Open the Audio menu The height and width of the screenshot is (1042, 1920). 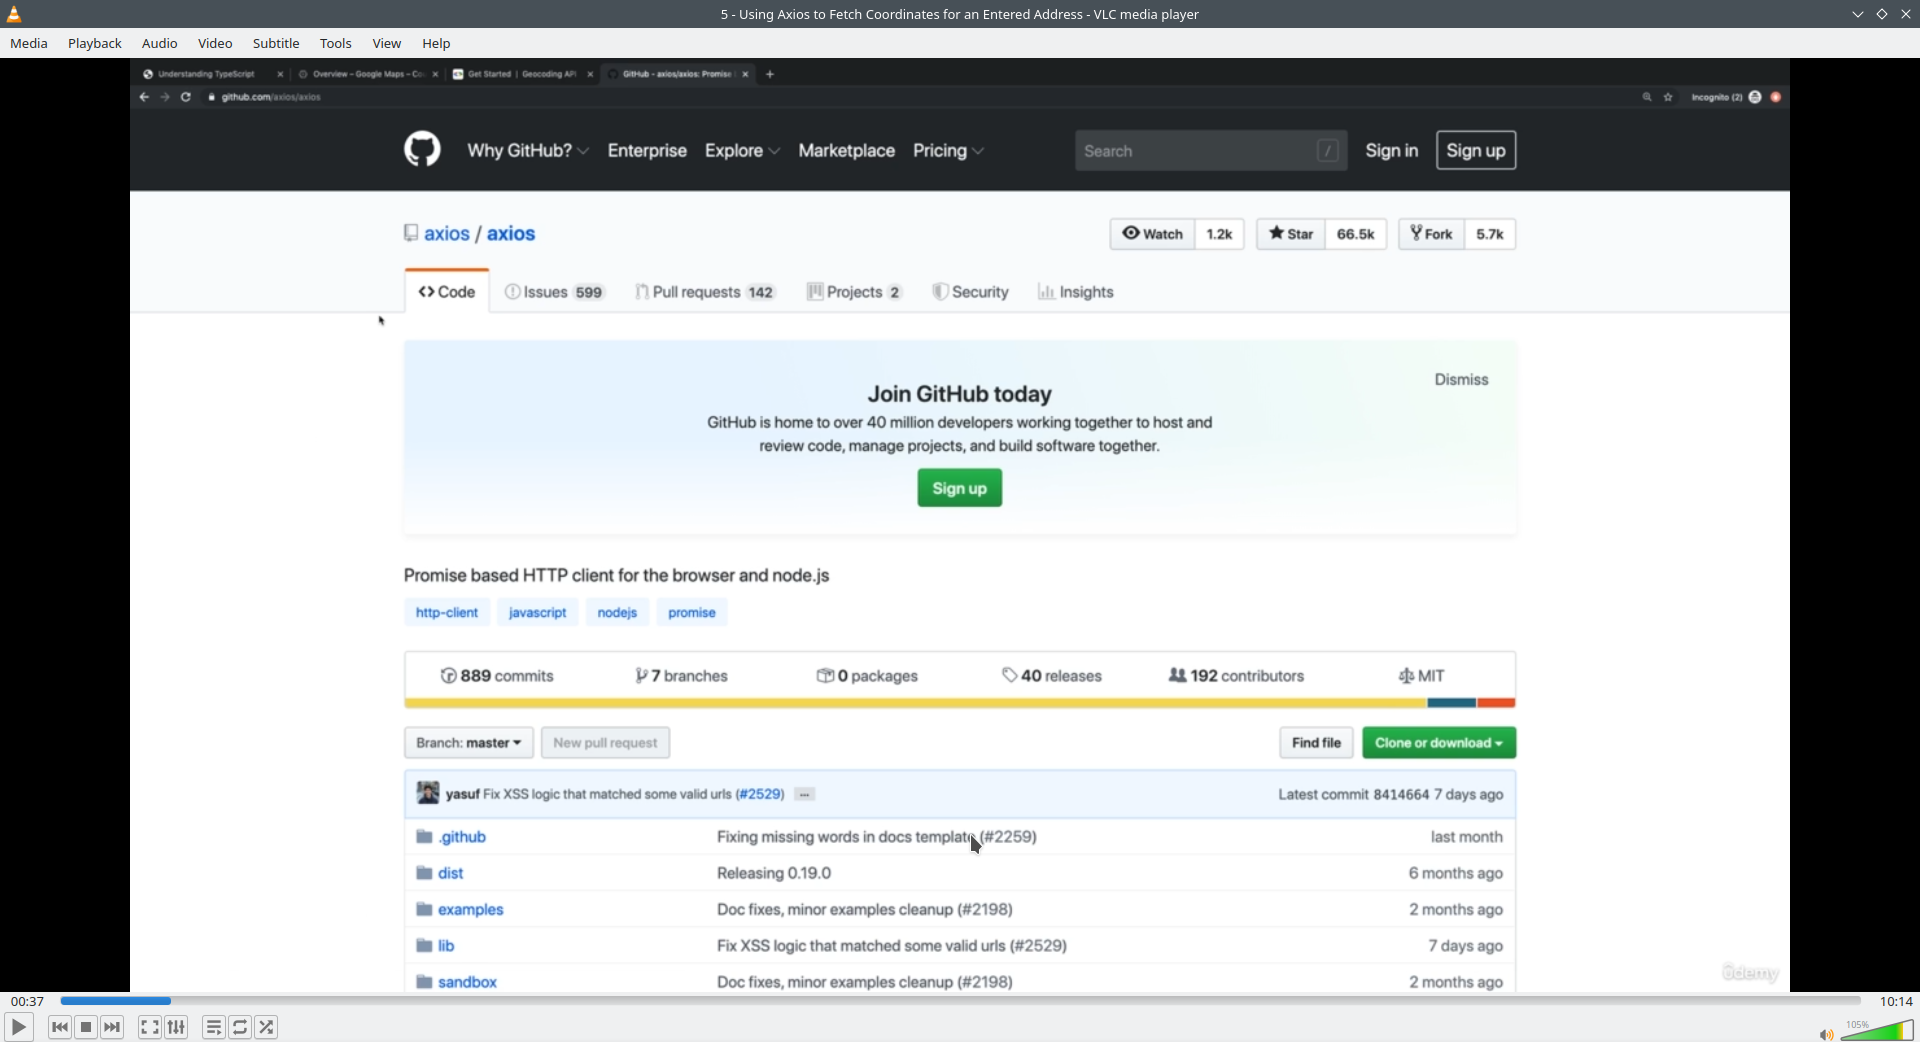[x=160, y=43]
